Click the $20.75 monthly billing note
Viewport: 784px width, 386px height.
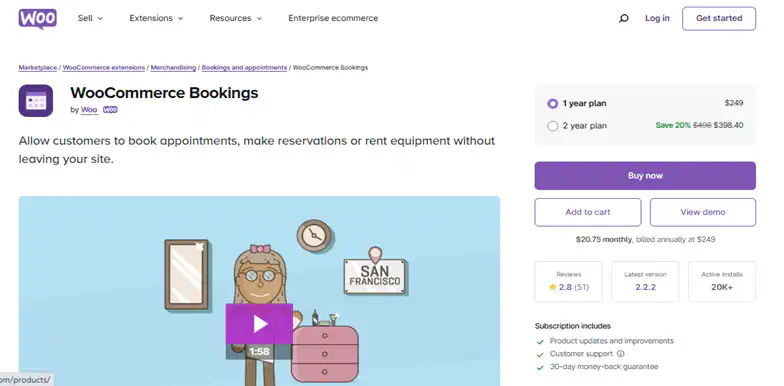coord(645,240)
